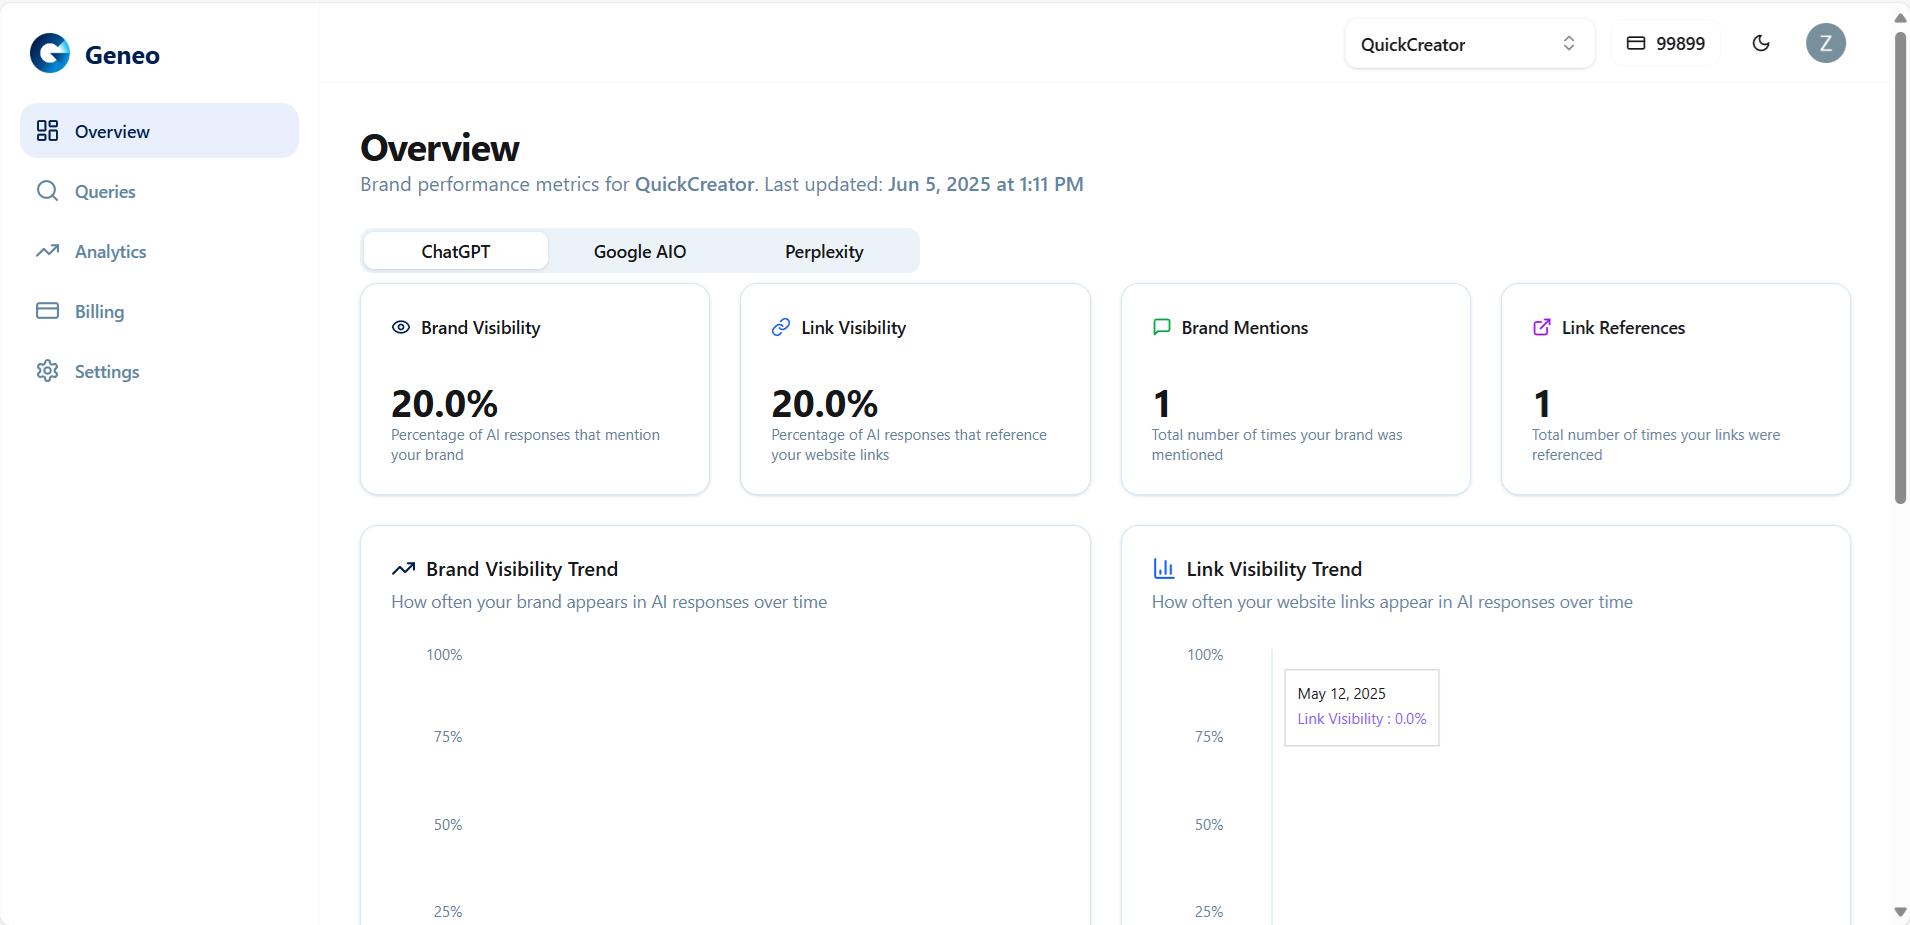Open the Z user avatar menu
The height and width of the screenshot is (925, 1910).
tap(1825, 43)
